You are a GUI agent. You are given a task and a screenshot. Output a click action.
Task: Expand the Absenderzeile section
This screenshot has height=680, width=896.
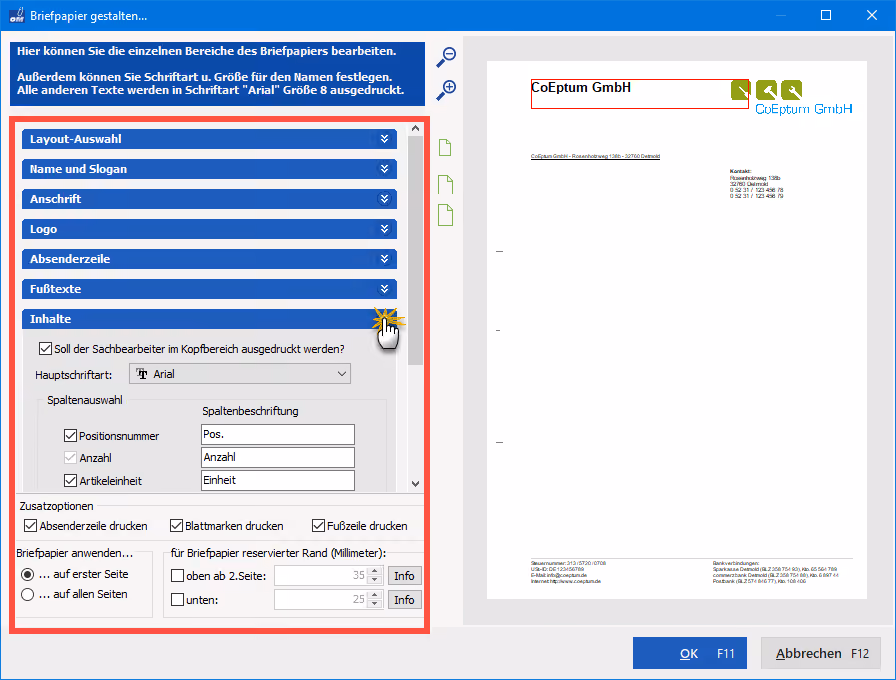pos(209,259)
